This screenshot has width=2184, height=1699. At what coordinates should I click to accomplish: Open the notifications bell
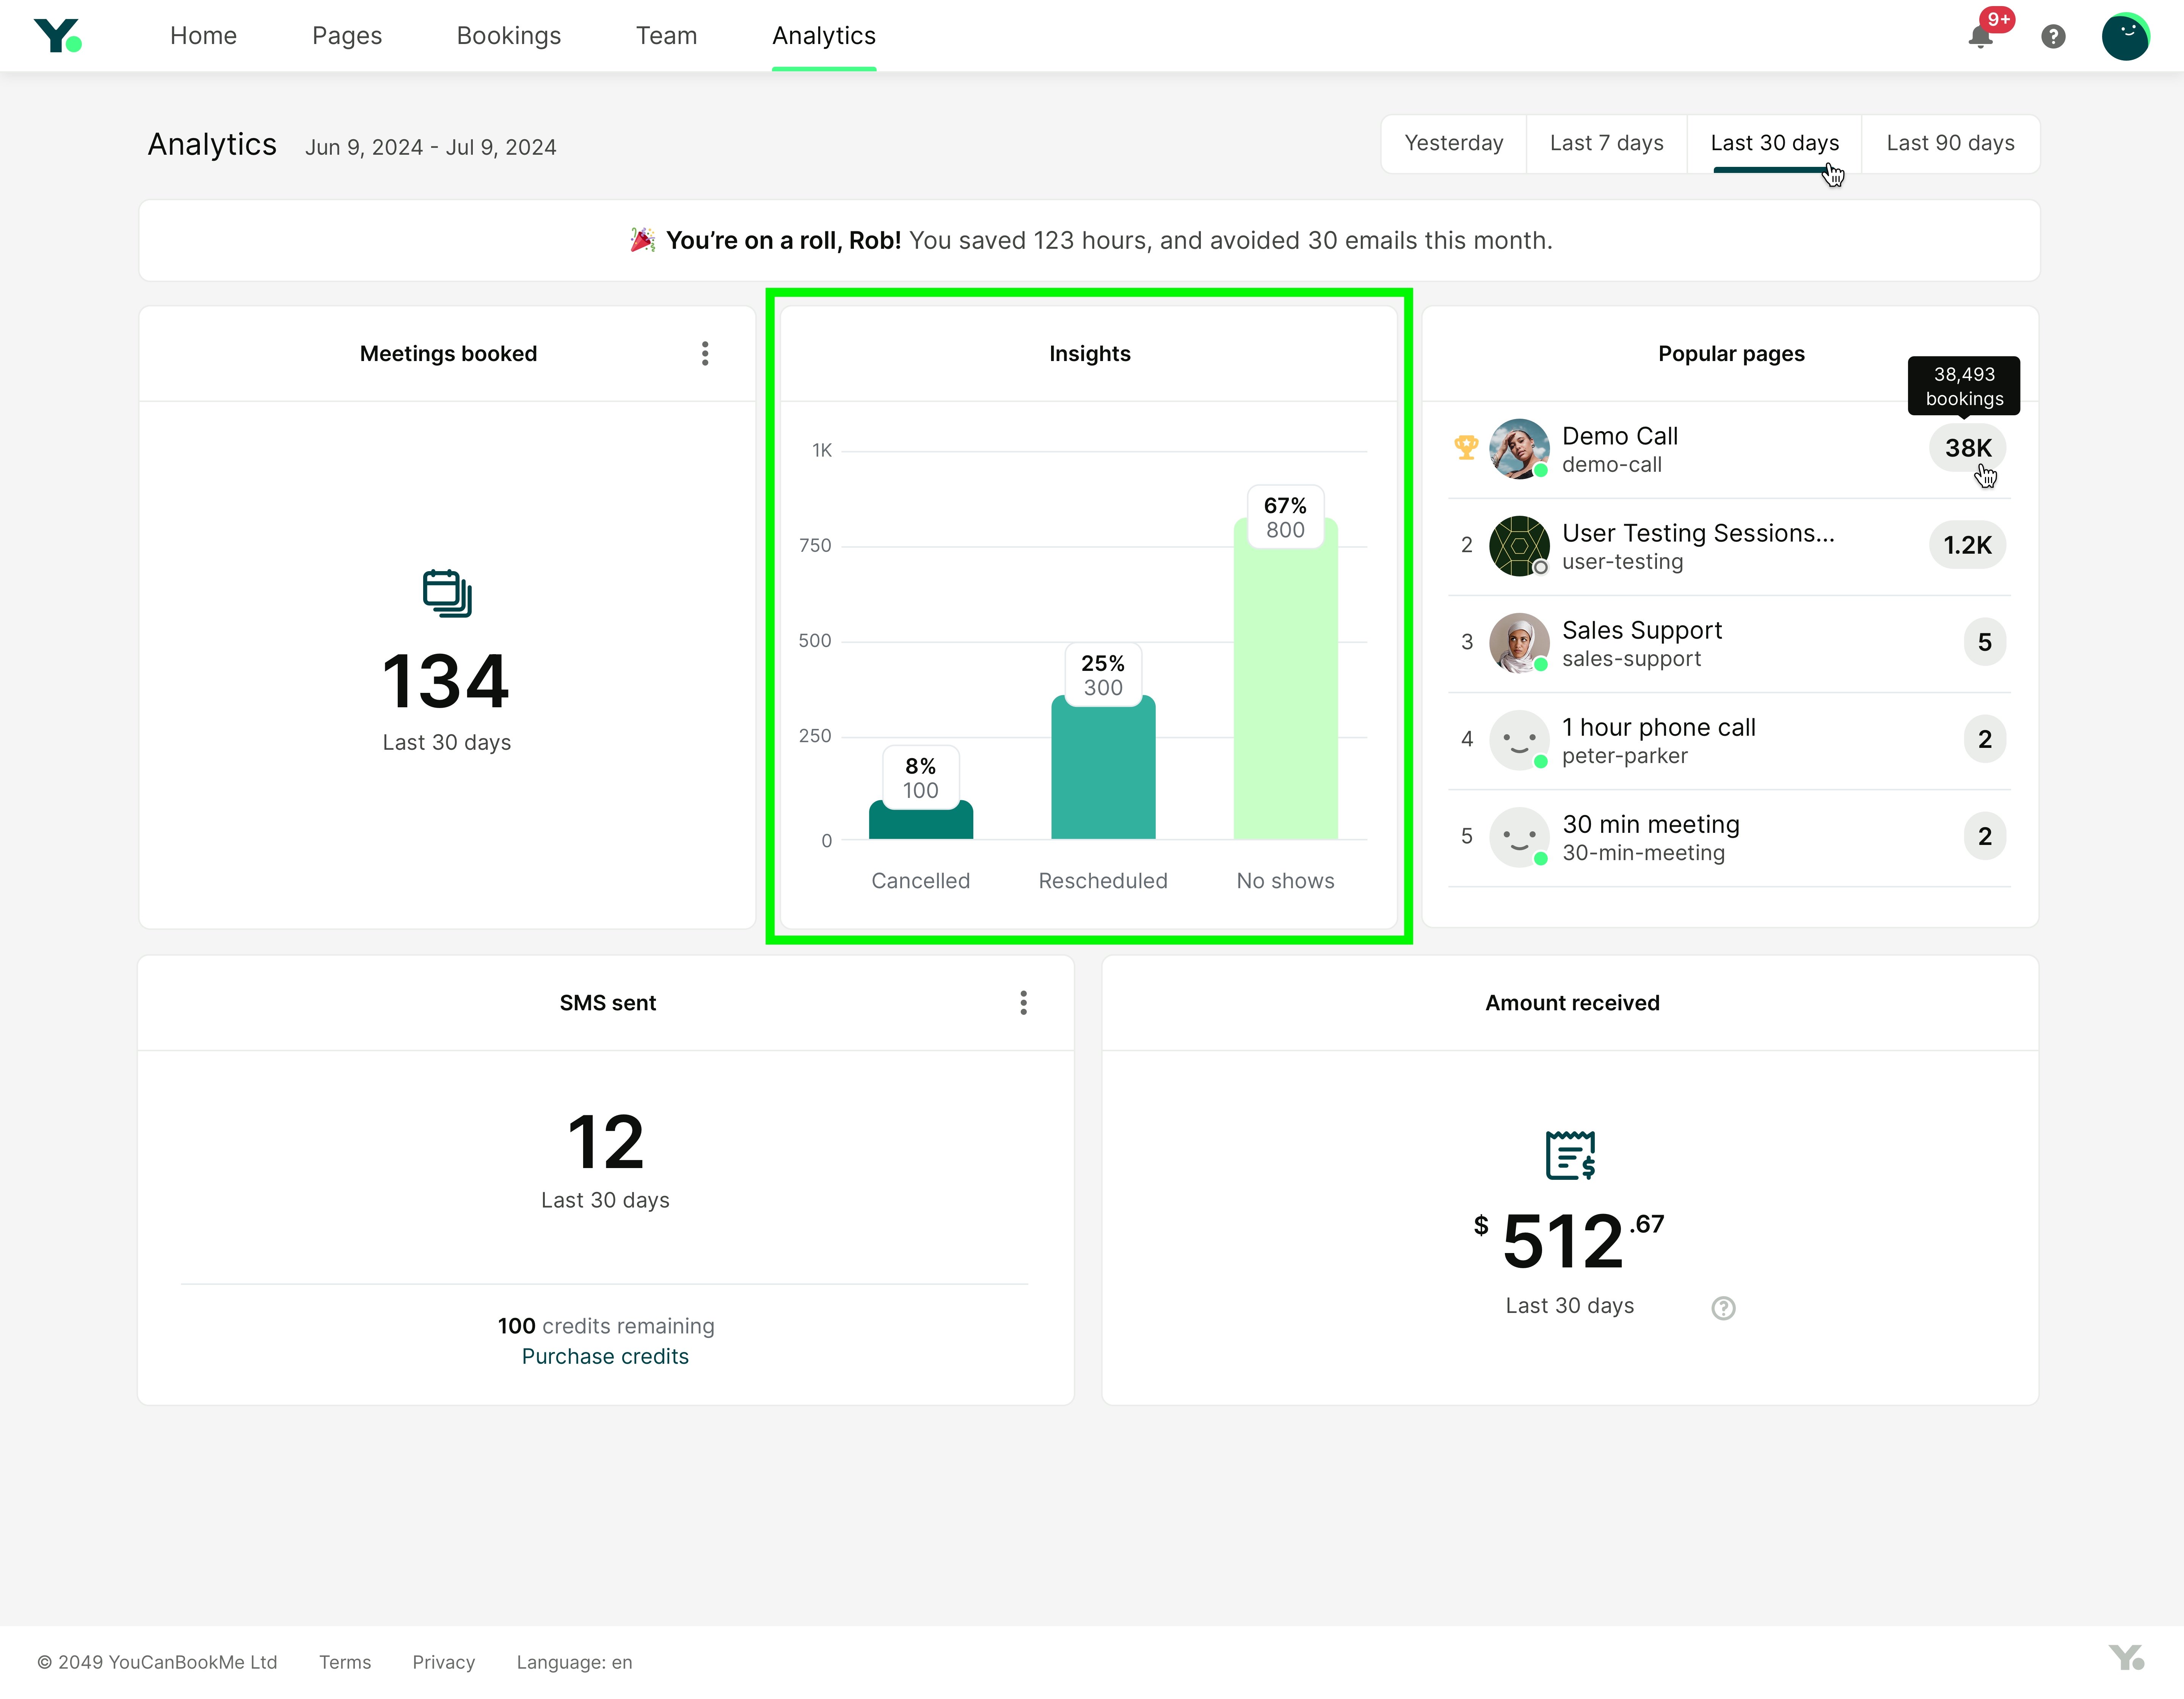1980,37
